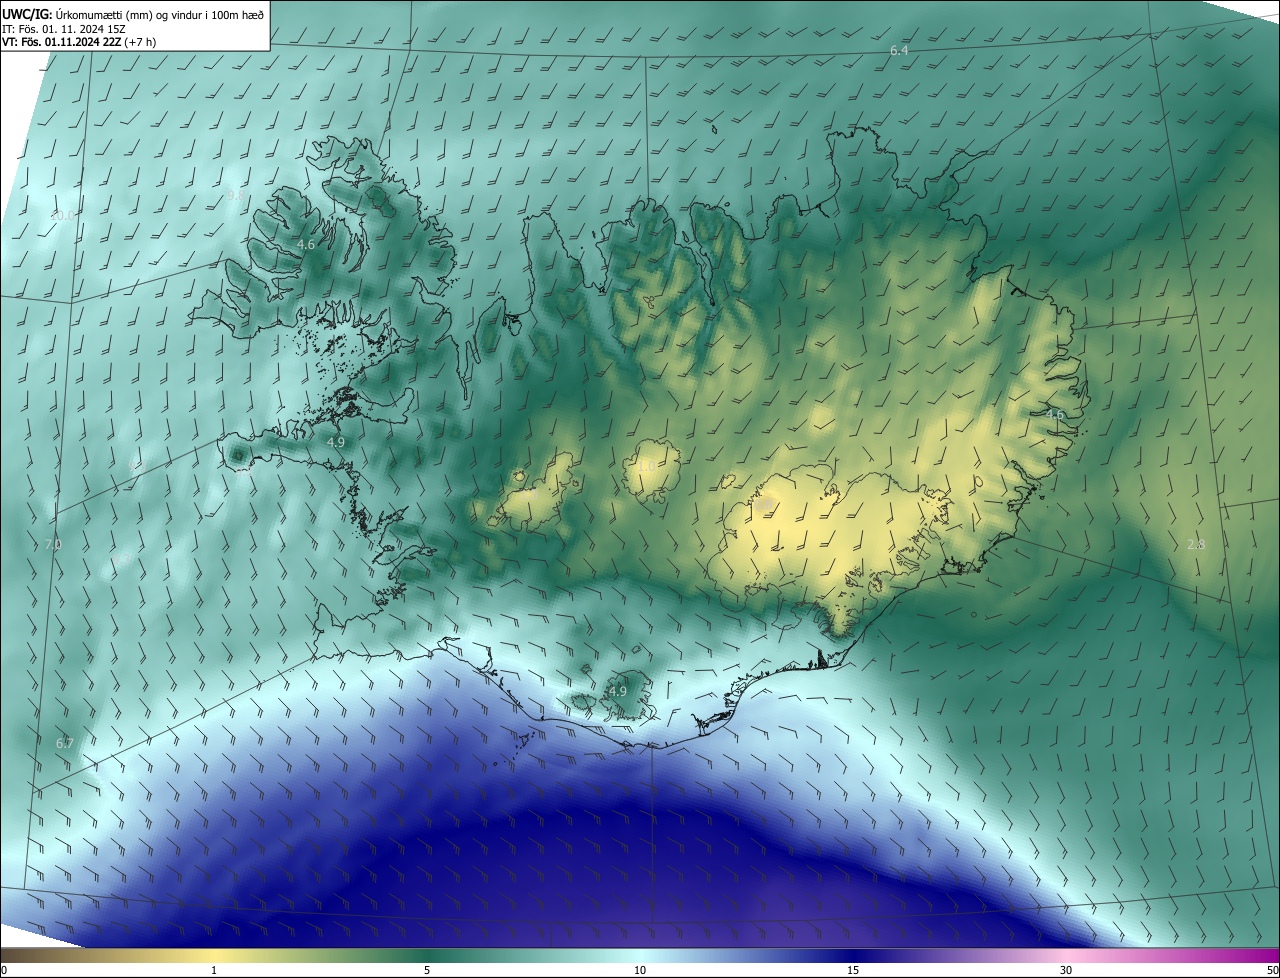Click the '1.0' label on the central glacier
Viewport: 1280px width, 978px height.
coord(646,466)
